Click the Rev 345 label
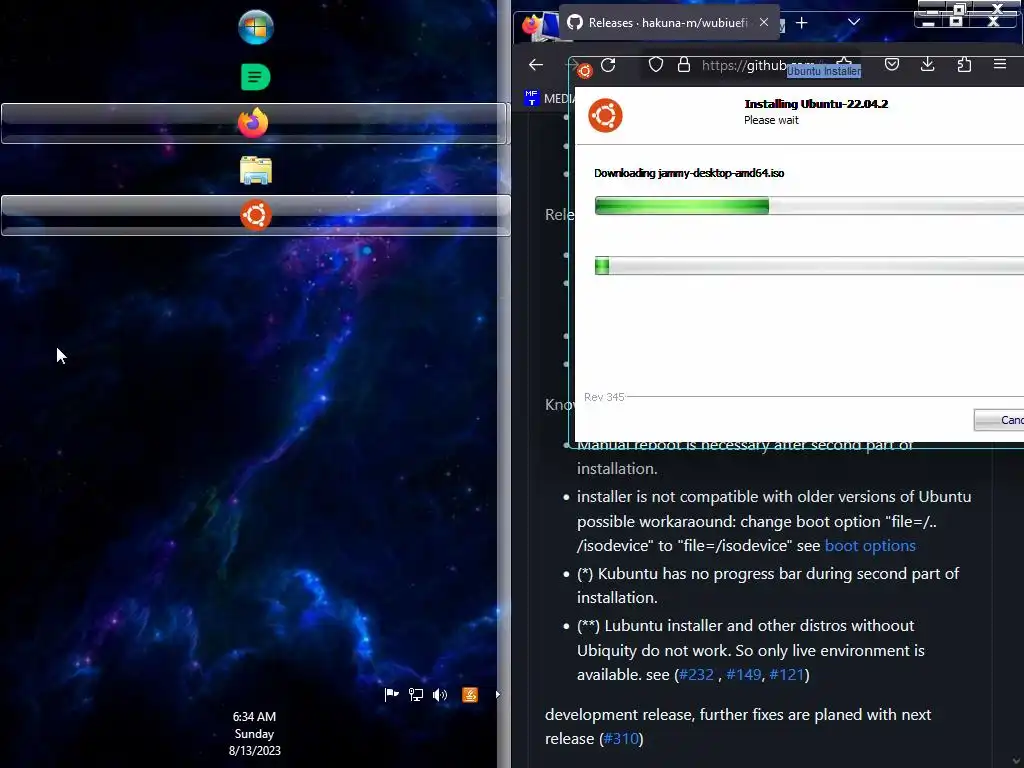 tap(604, 397)
